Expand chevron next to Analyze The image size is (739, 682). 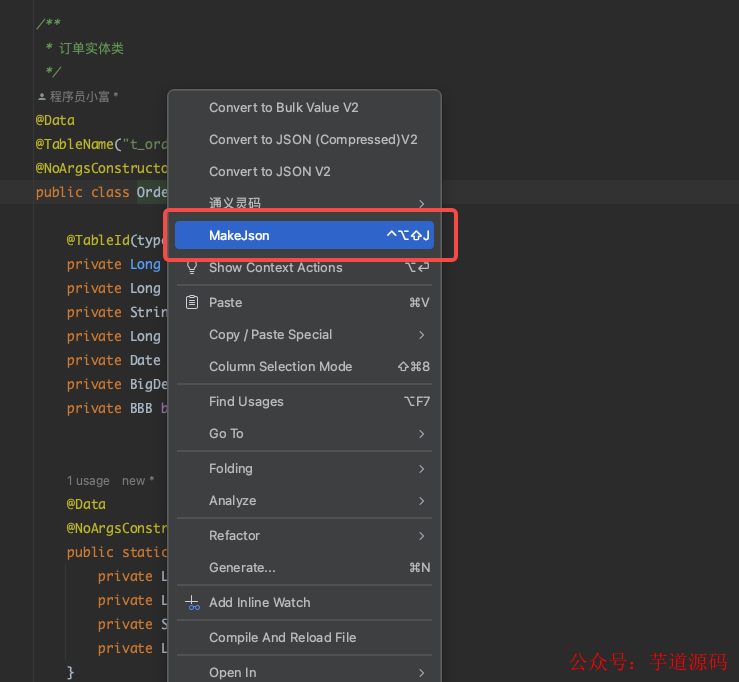(x=422, y=501)
